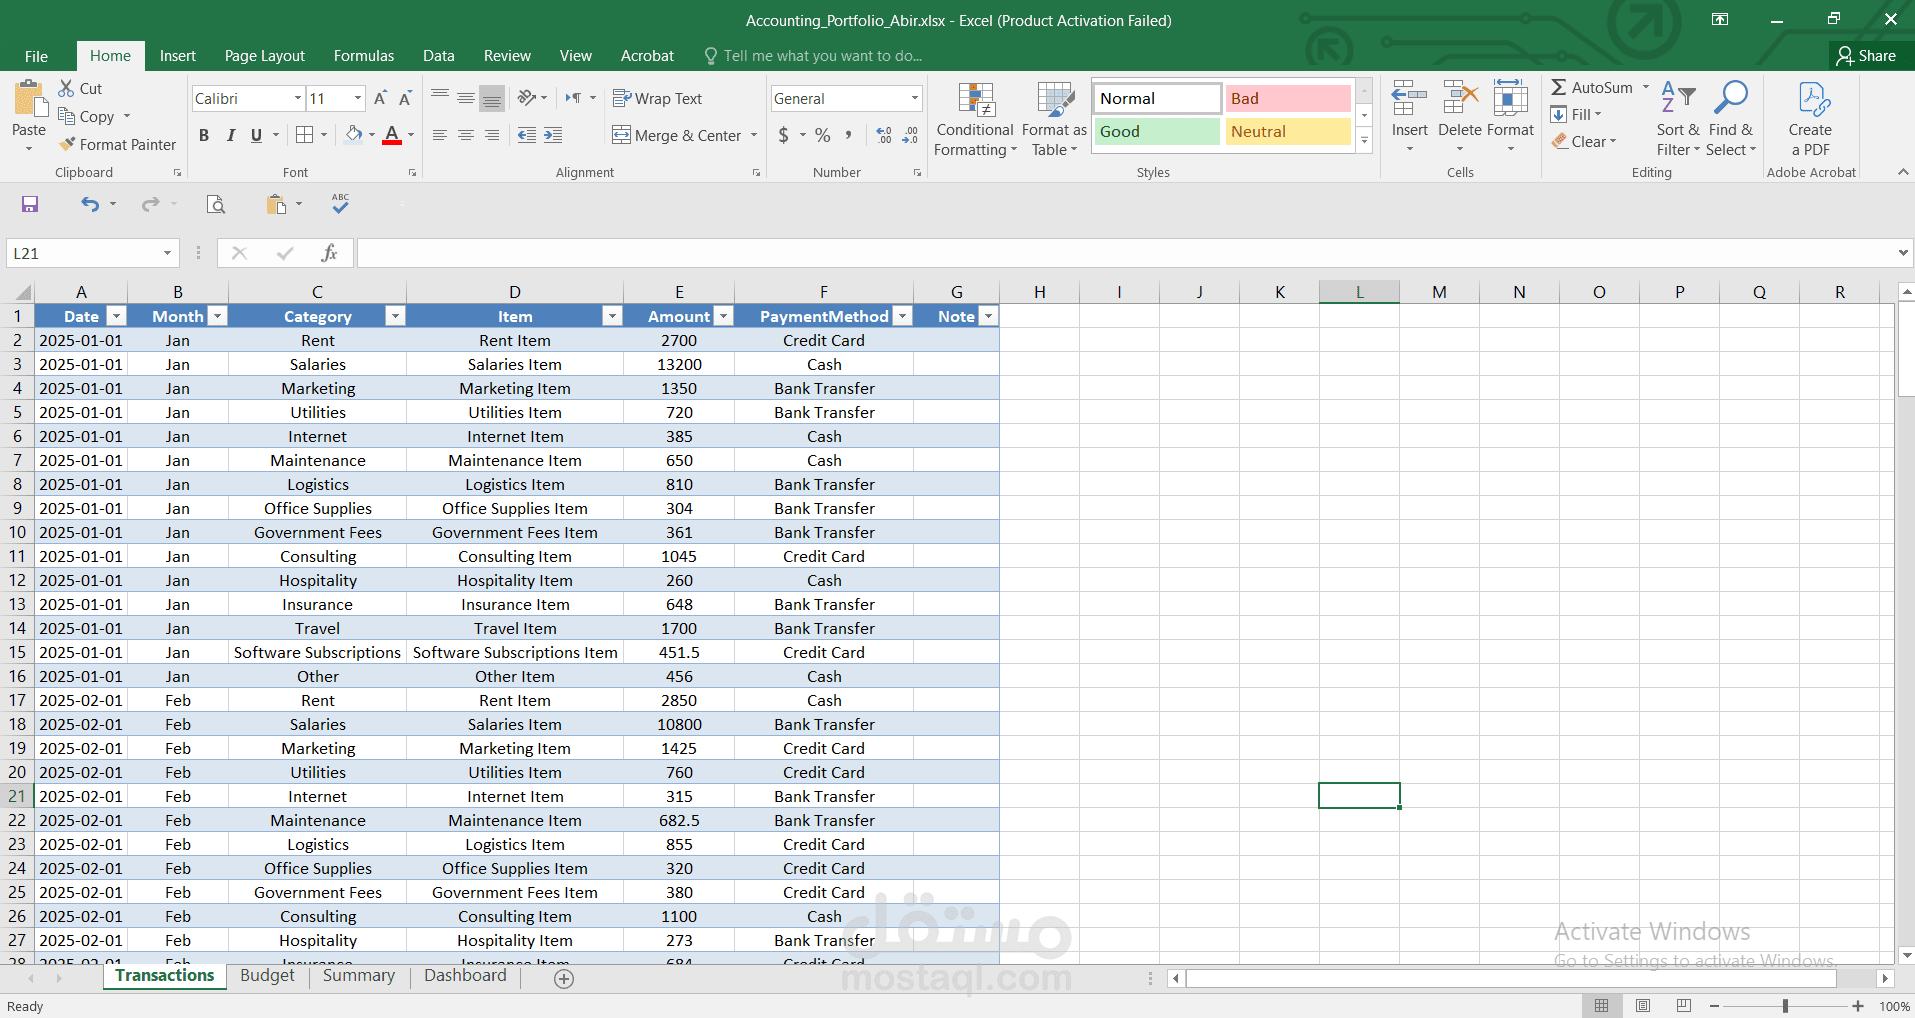Viewport: 1915px width, 1018px height.
Task: Decrease indent of cell contents
Action: (x=526, y=135)
